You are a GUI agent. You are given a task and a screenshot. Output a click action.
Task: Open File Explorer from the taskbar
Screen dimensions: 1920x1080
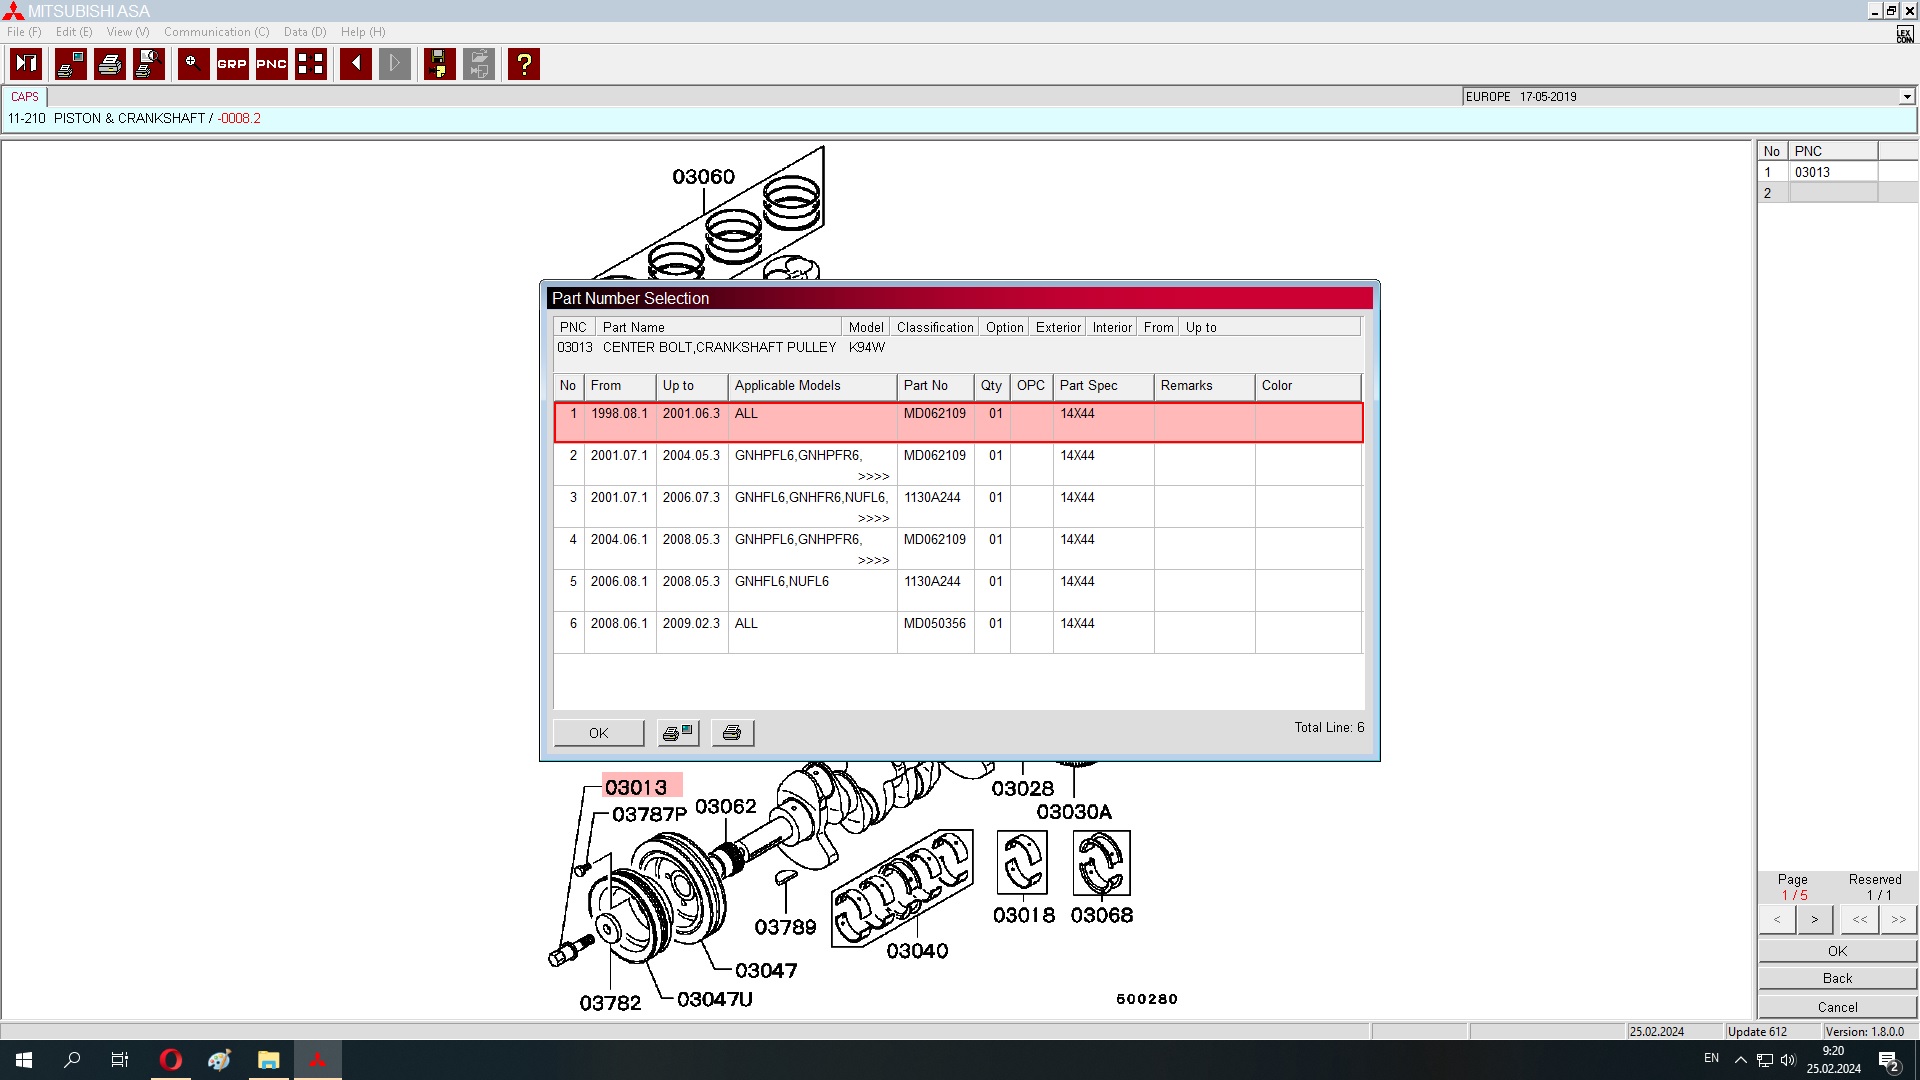[268, 1060]
